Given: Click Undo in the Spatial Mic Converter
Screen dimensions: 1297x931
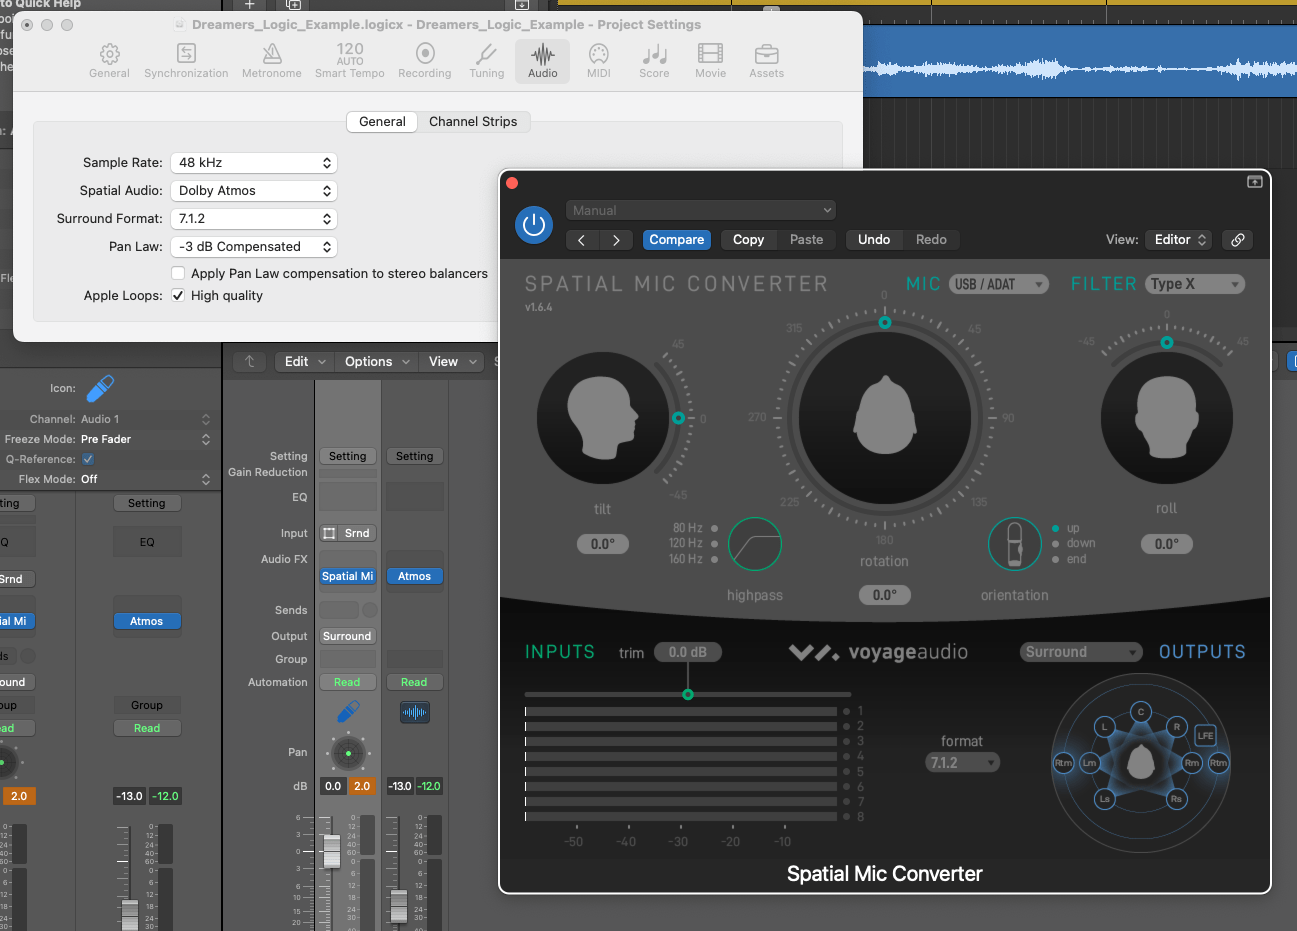Looking at the screenshot, I should coord(873,239).
